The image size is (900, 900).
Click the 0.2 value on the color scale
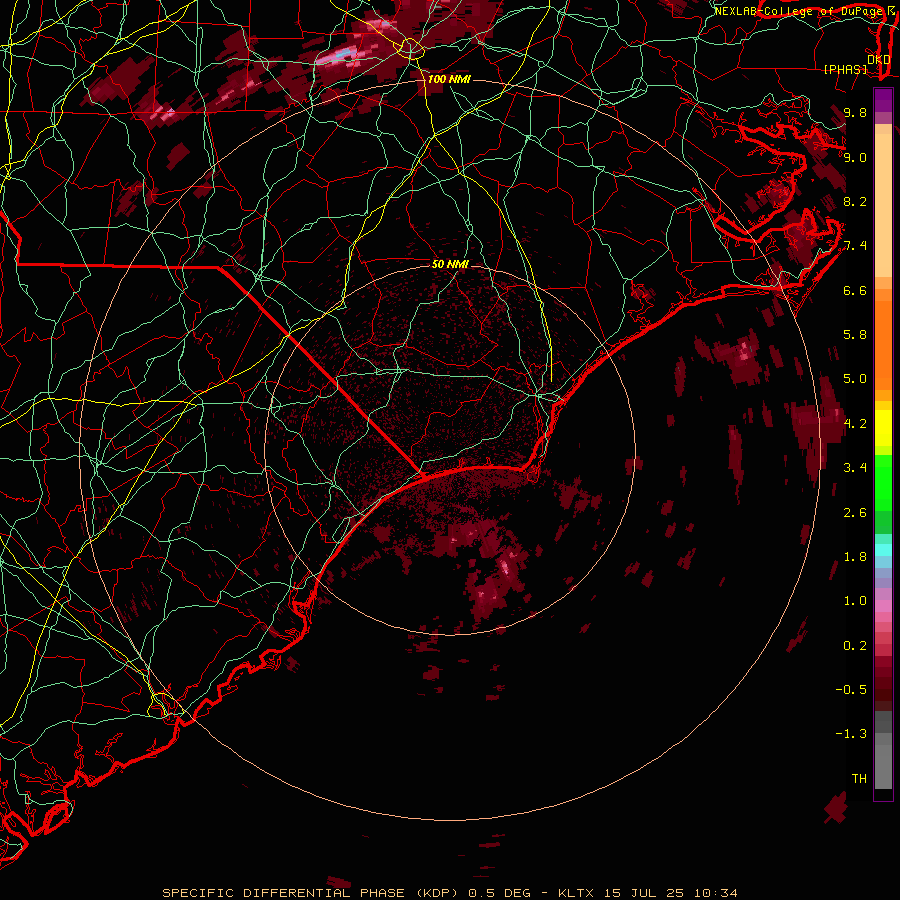click(x=855, y=646)
